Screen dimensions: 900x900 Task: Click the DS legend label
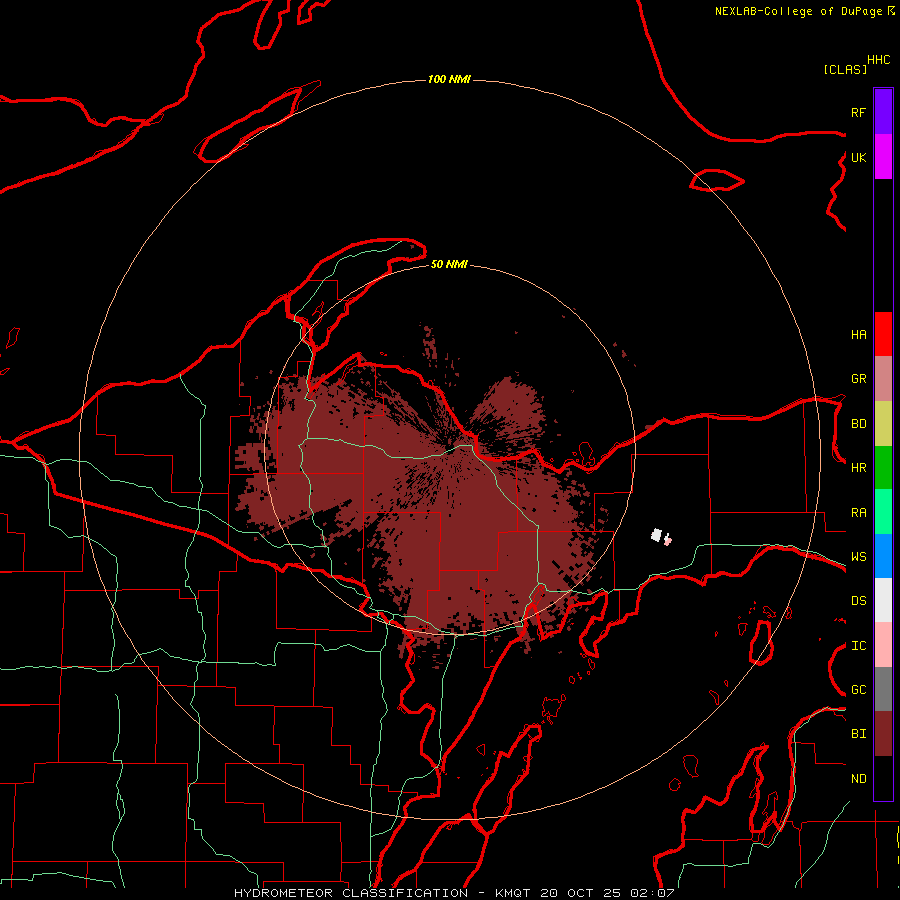coord(858,601)
